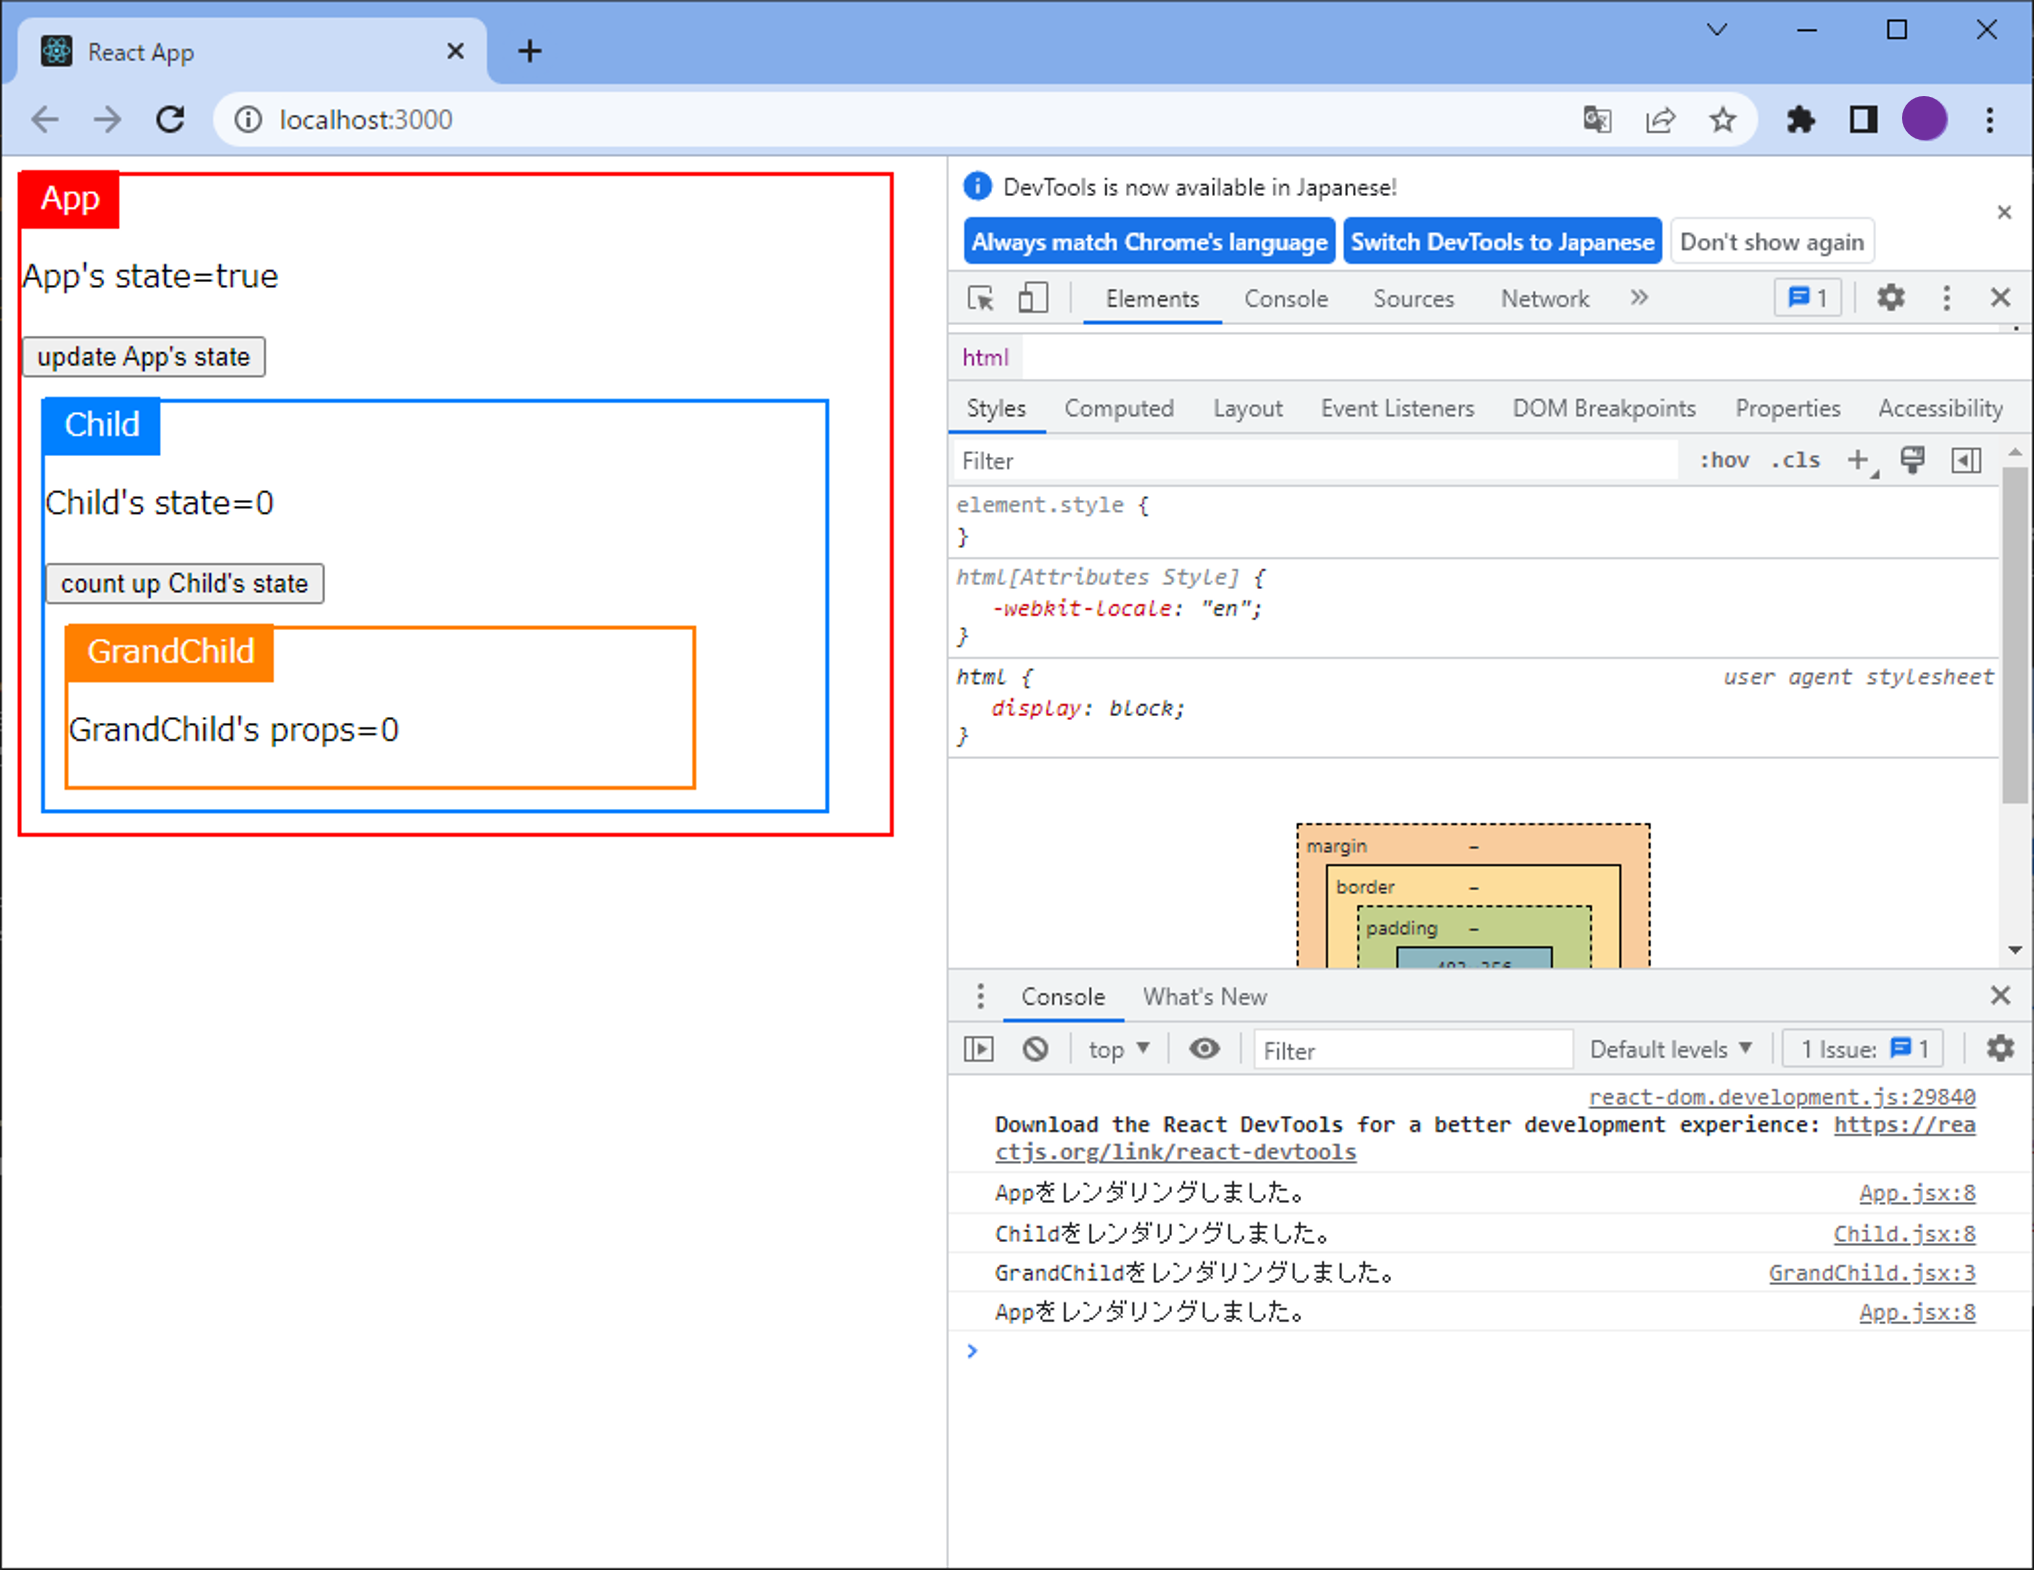The image size is (2034, 1570).
Task: Open the console drawer three-dot menu
Action: tap(980, 996)
